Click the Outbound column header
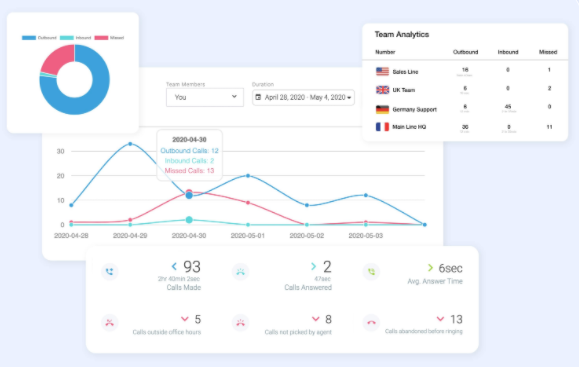The height and width of the screenshot is (367, 579). [x=465, y=52]
